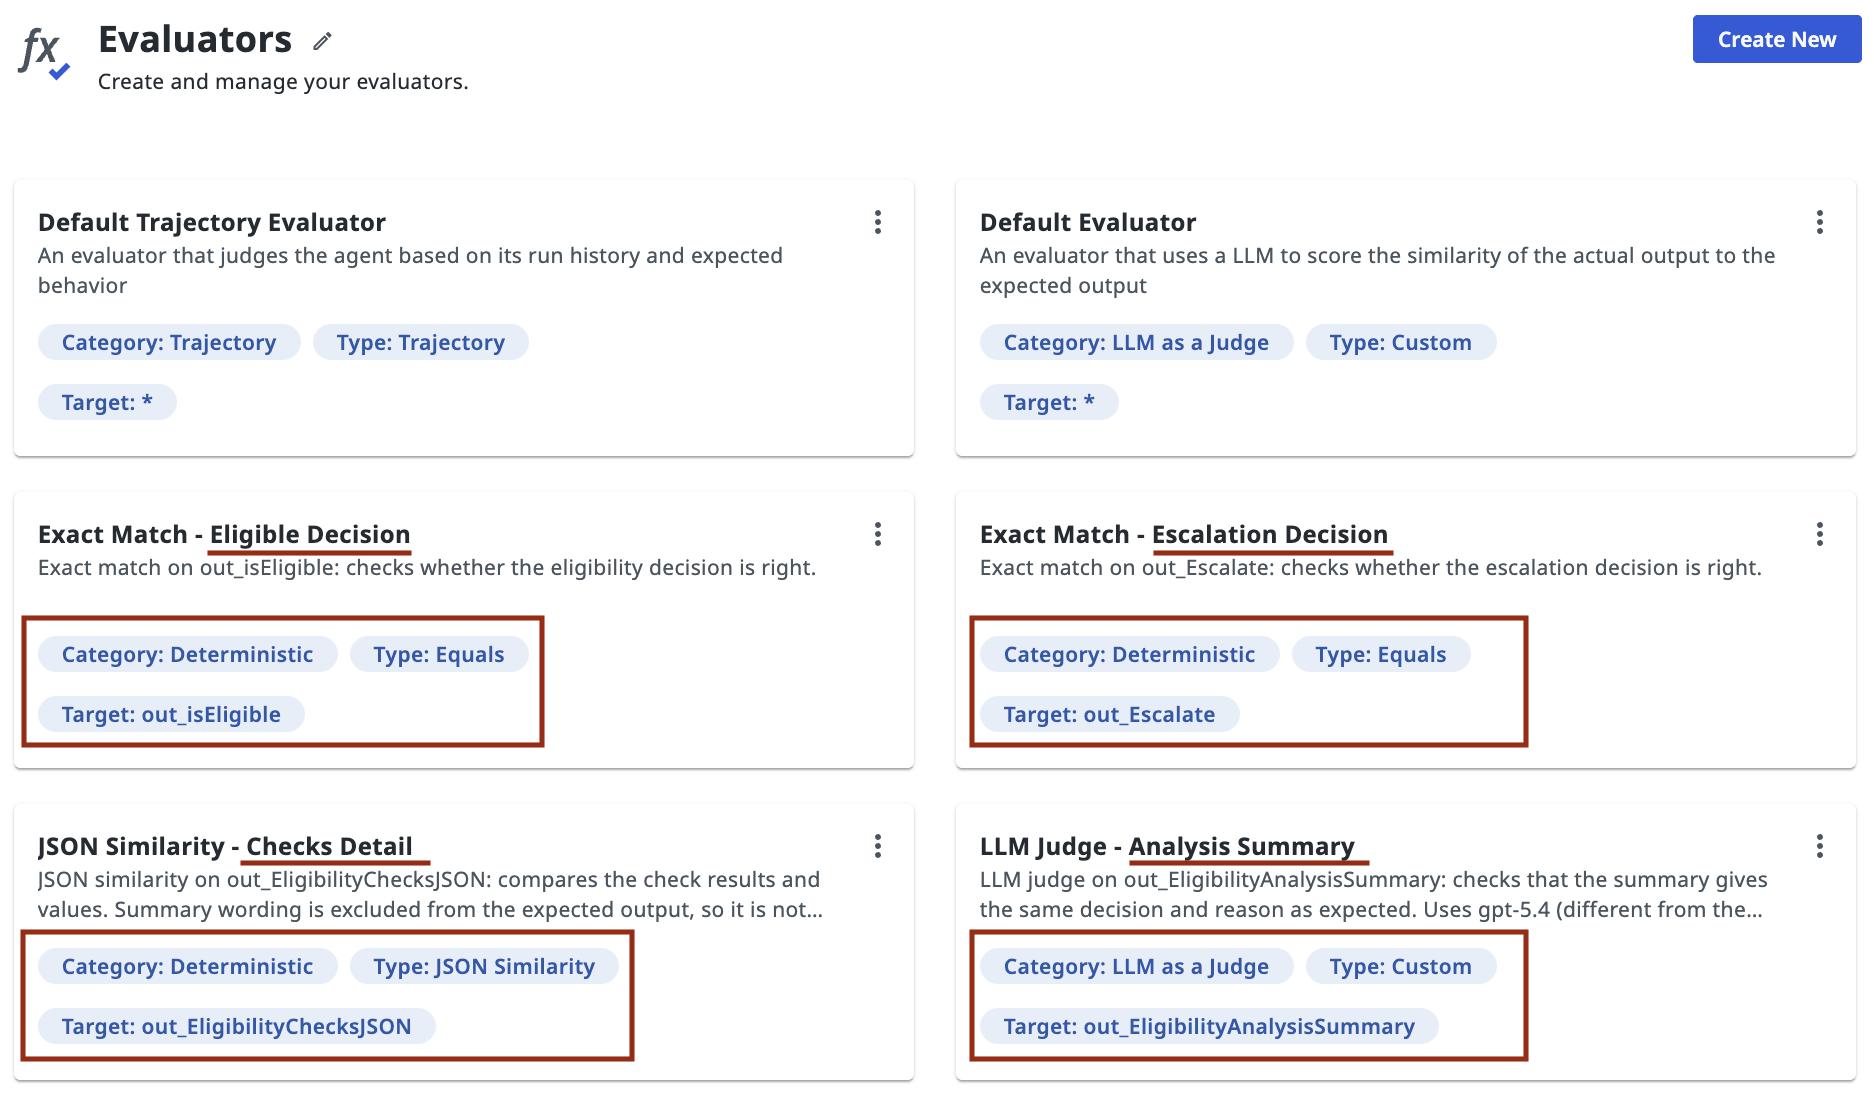Click Category: LLM as a Judge on Analysis Summary
This screenshot has width=1874, height=1098.
tap(1136, 966)
